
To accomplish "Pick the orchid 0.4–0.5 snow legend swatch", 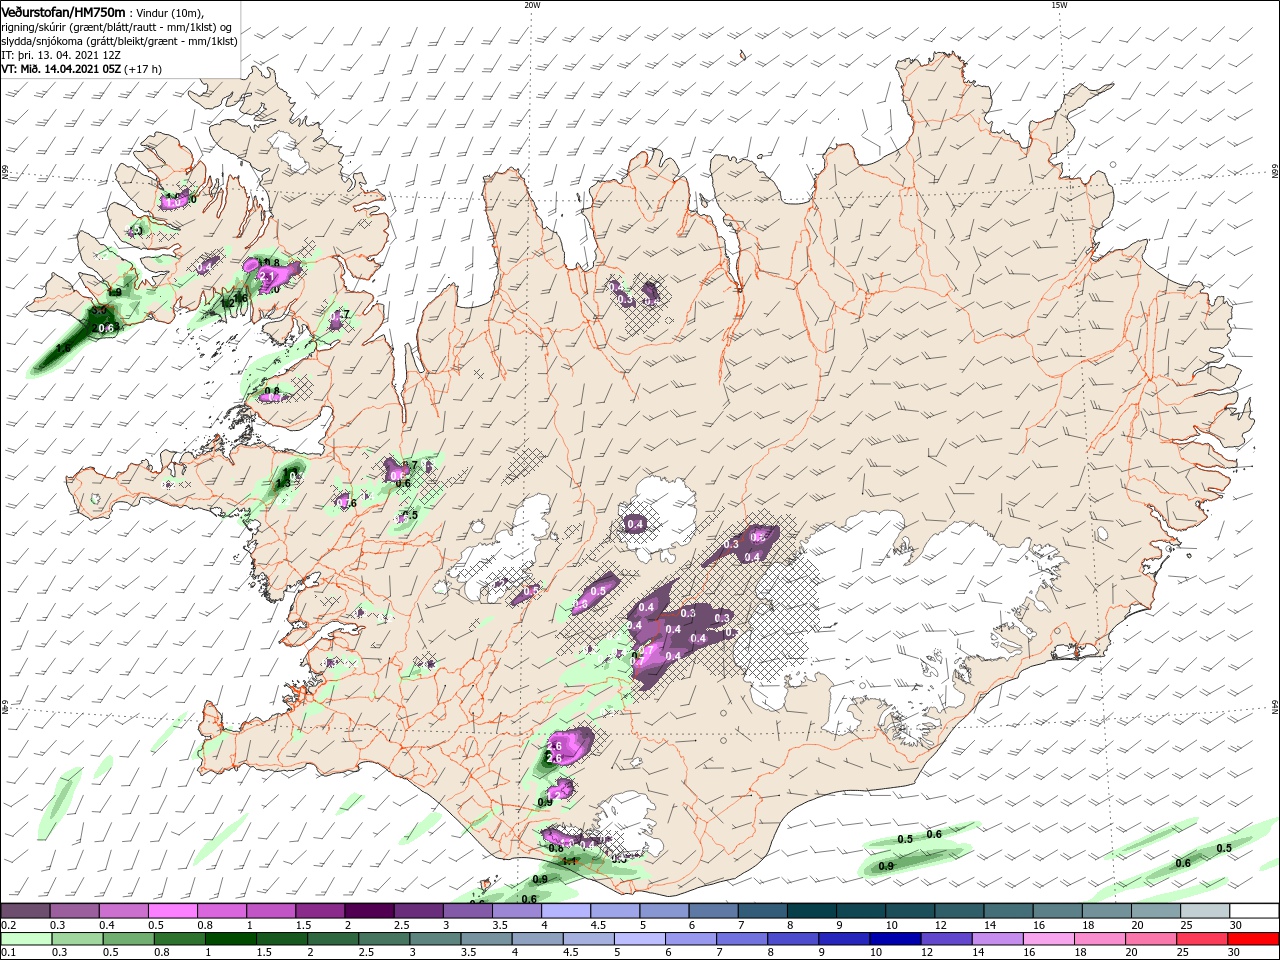I will coord(125,911).
